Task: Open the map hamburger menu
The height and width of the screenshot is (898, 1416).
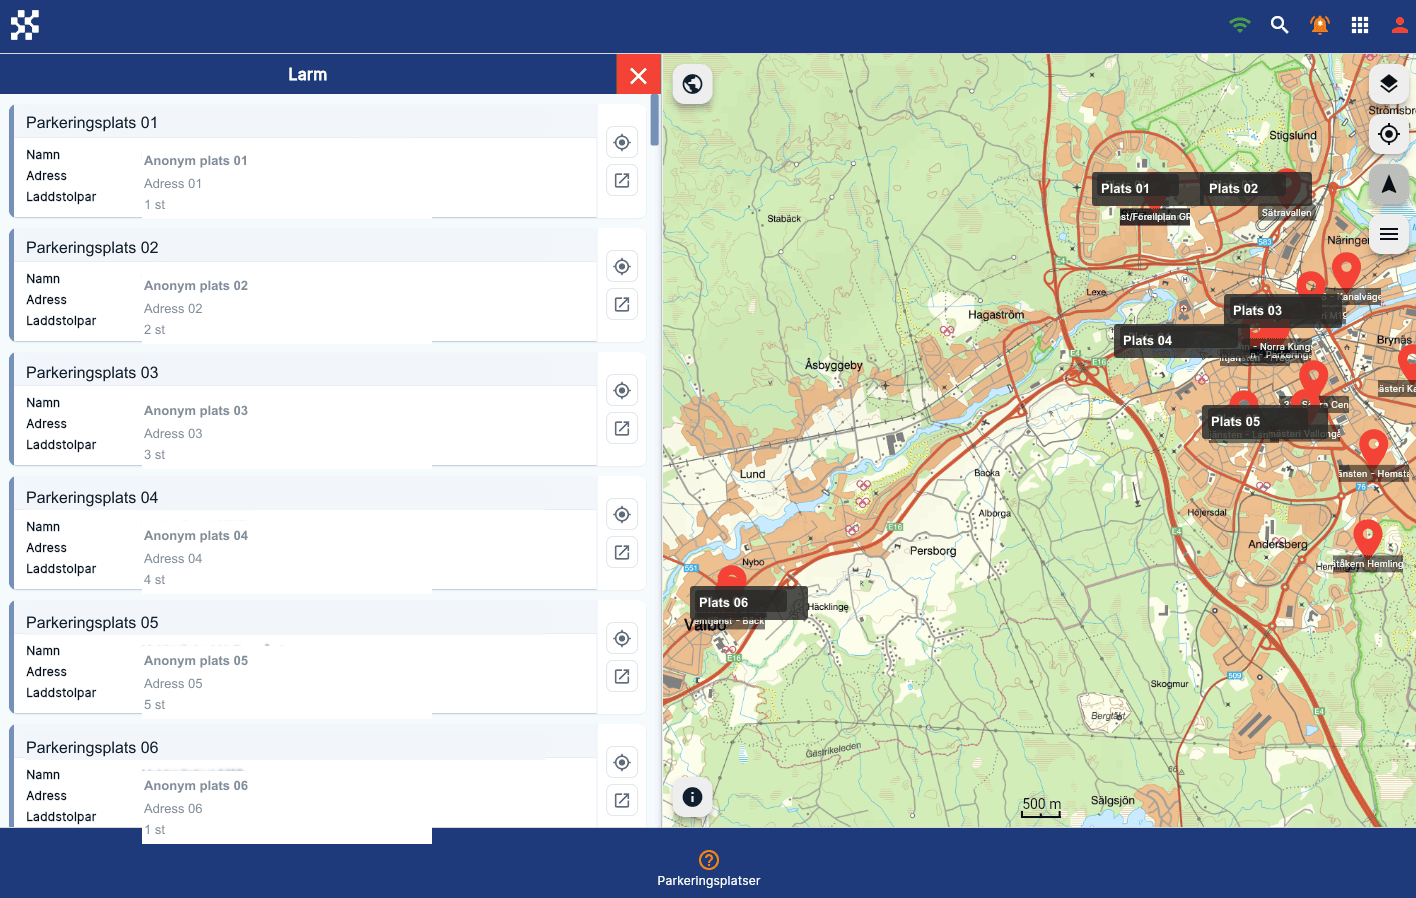Action: point(1388,234)
